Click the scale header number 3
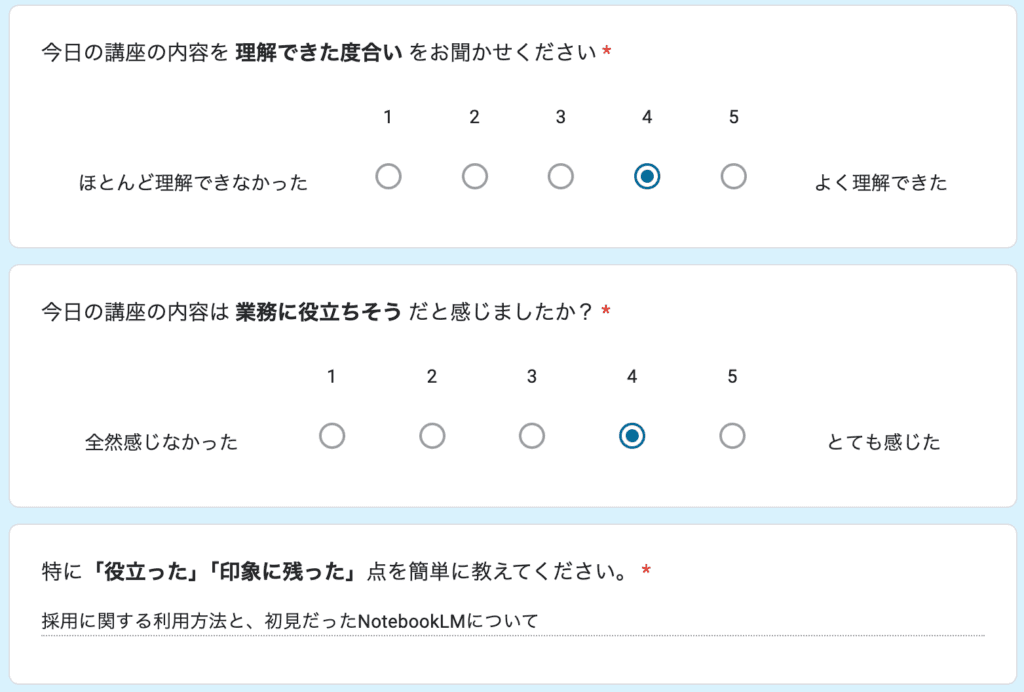1024x692 pixels. pos(561,117)
